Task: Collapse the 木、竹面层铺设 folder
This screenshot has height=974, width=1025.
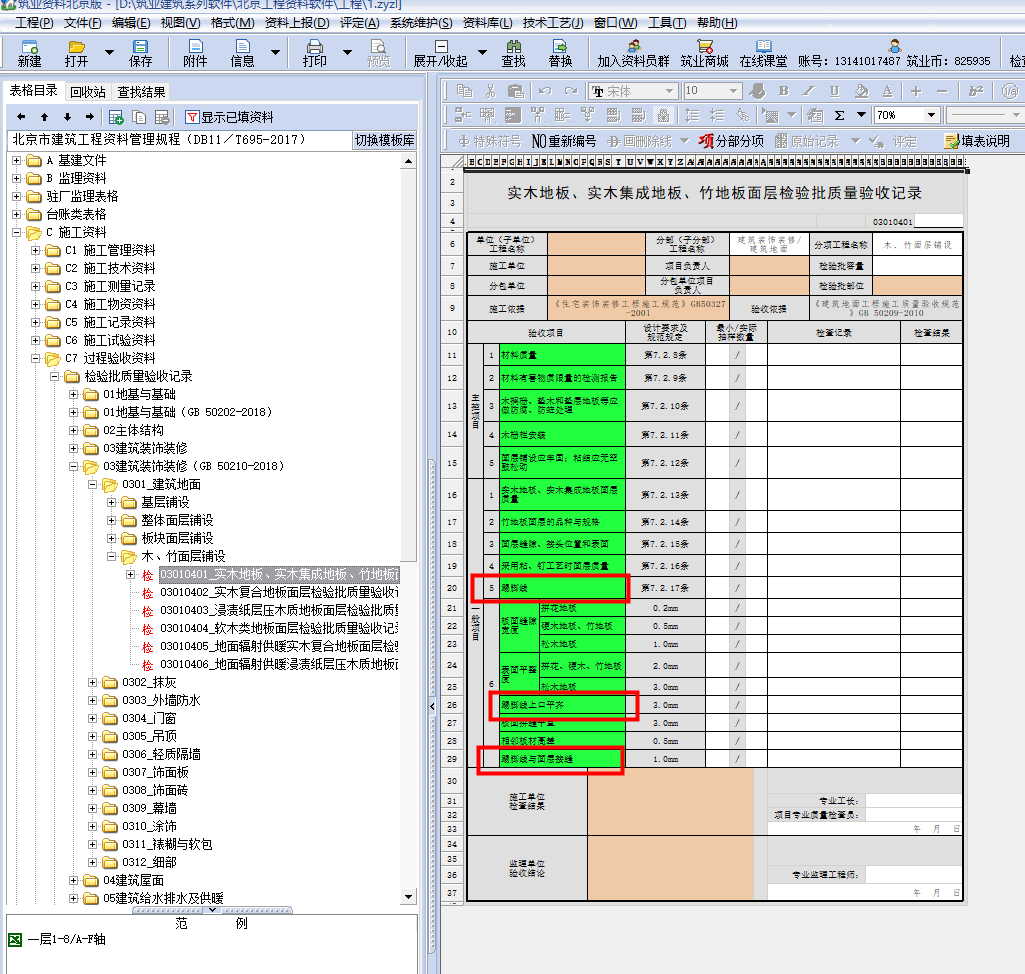Action: (111, 556)
